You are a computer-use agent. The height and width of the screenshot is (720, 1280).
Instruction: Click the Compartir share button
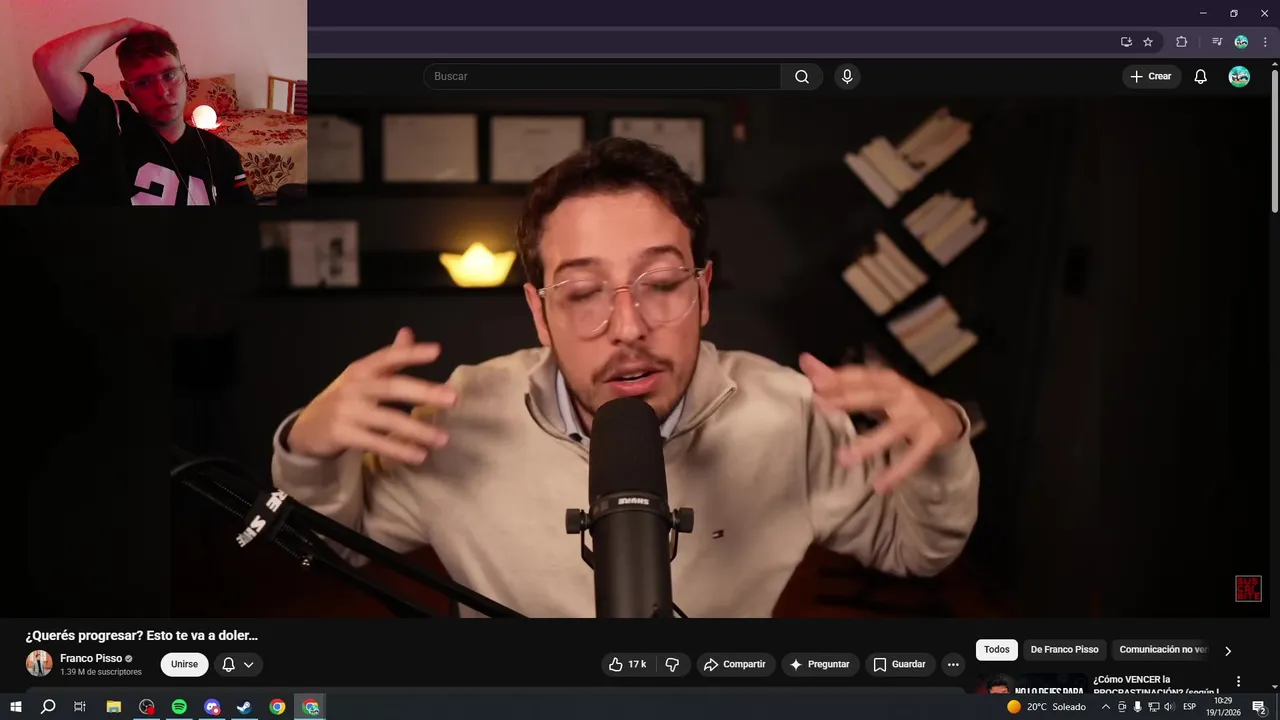coord(734,664)
